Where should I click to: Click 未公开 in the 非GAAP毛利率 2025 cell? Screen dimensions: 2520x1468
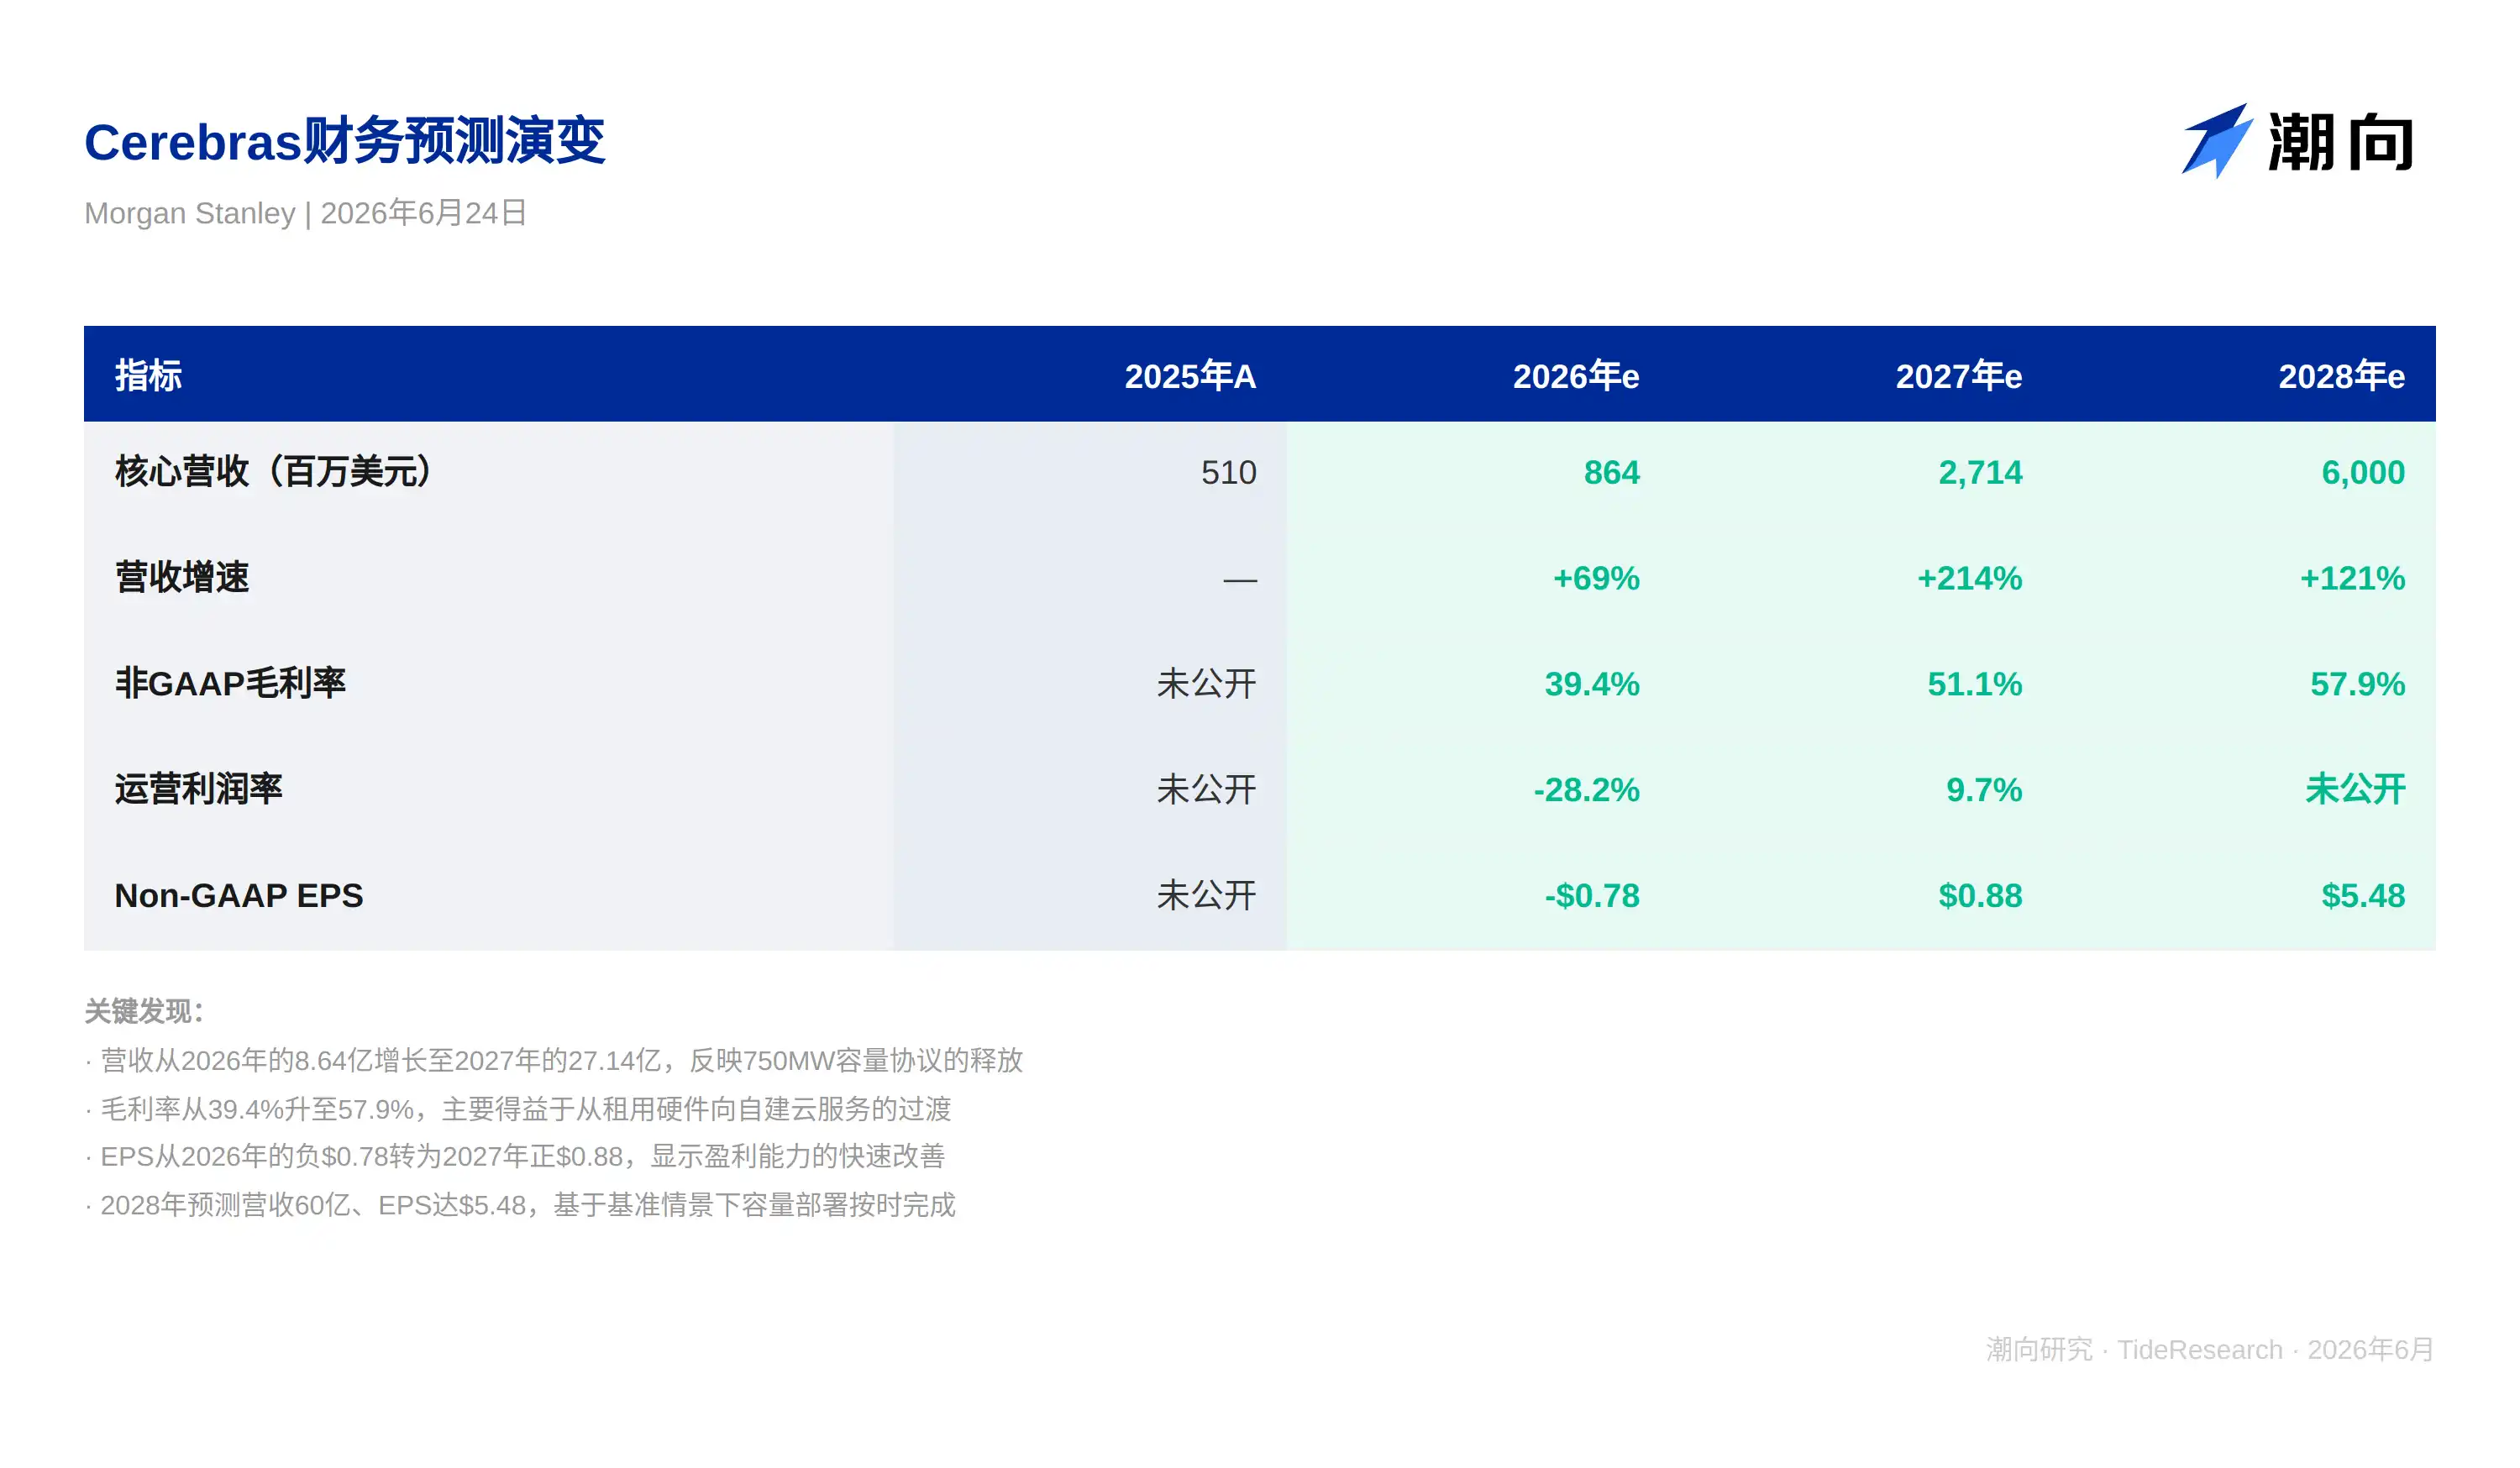1206,683
